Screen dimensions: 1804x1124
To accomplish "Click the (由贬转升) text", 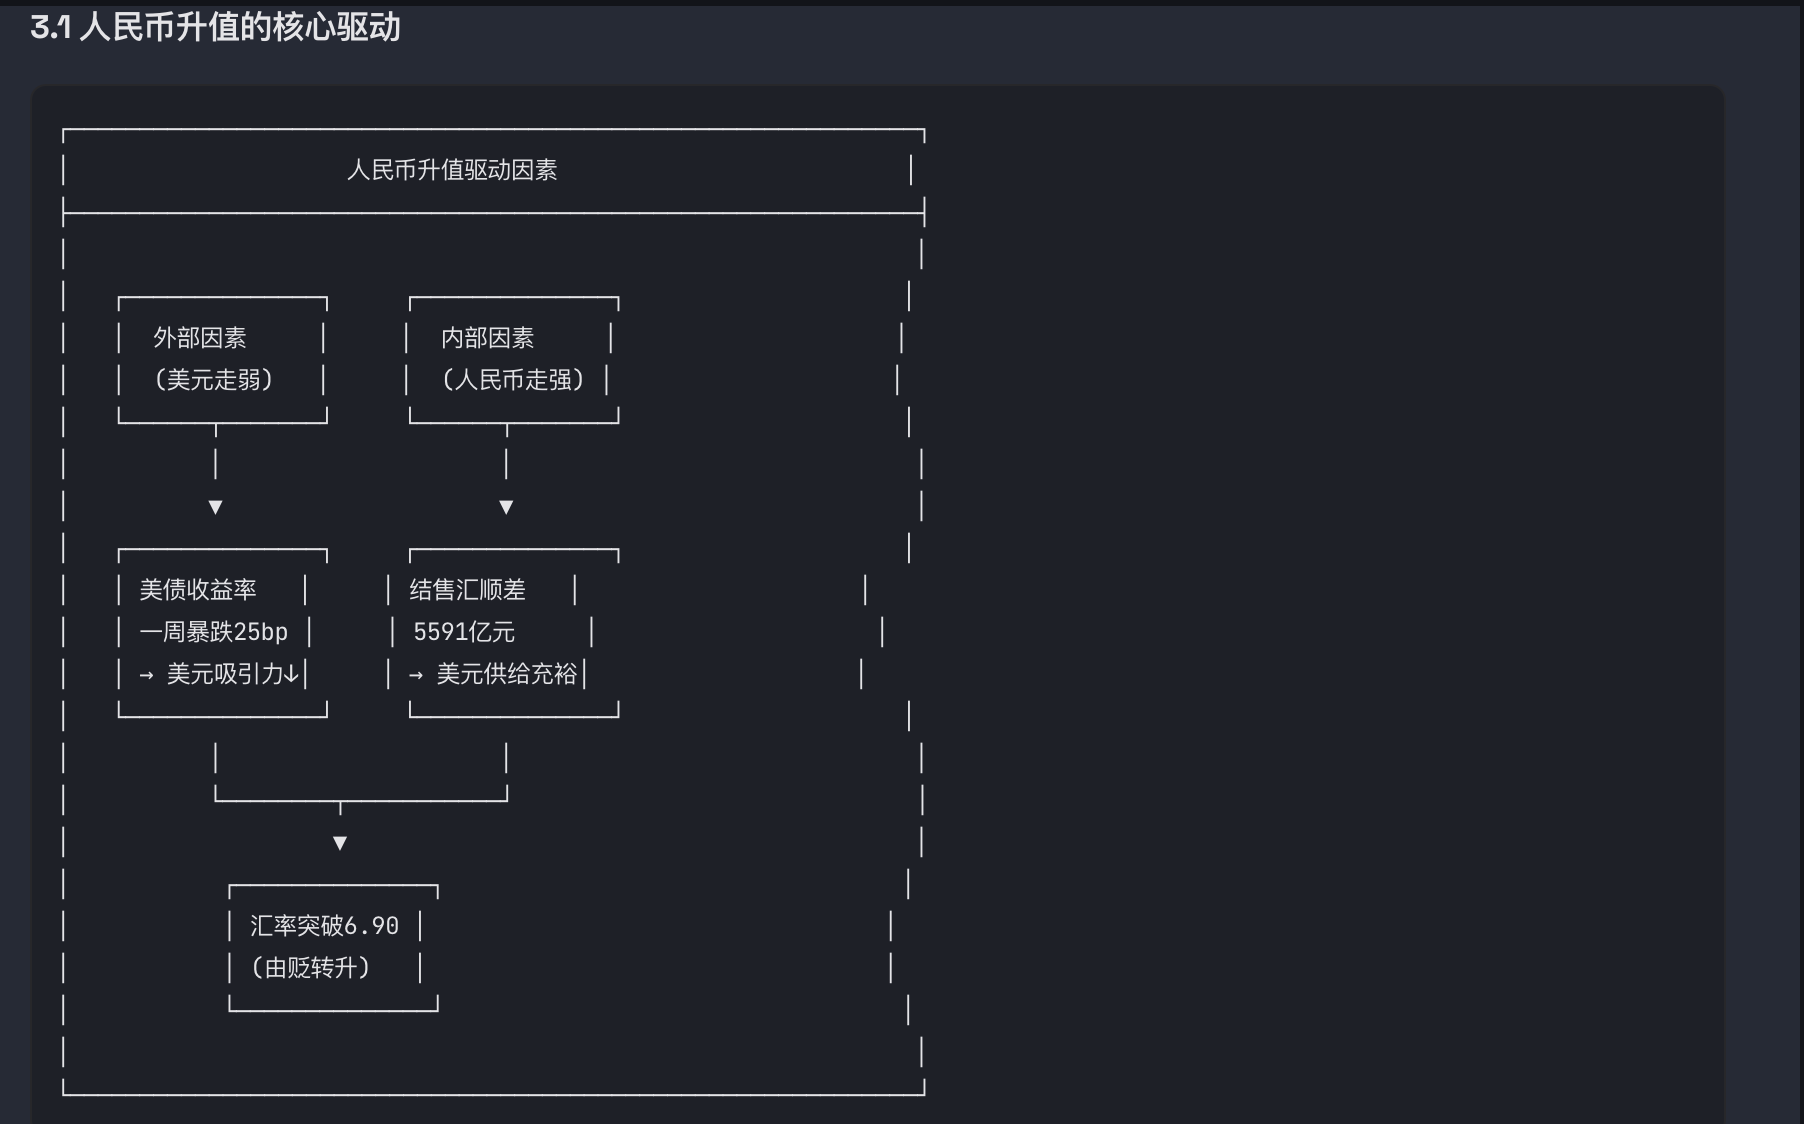I will tap(311, 968).
